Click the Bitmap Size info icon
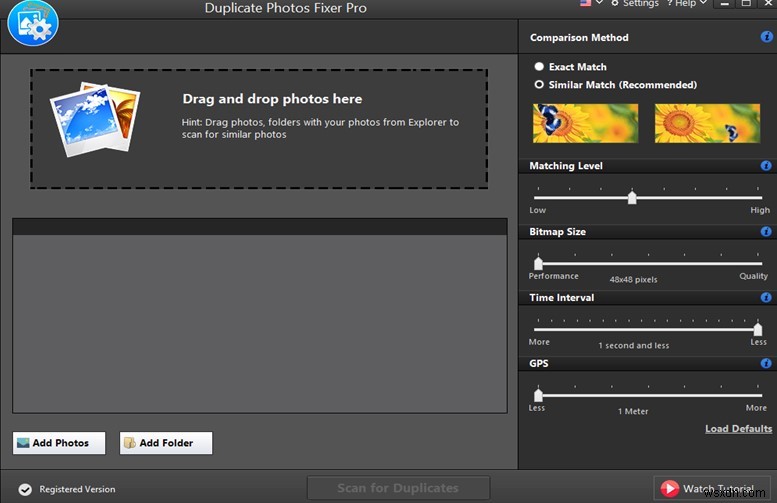Viewport: 777px width, 503px height. (766, 231)
